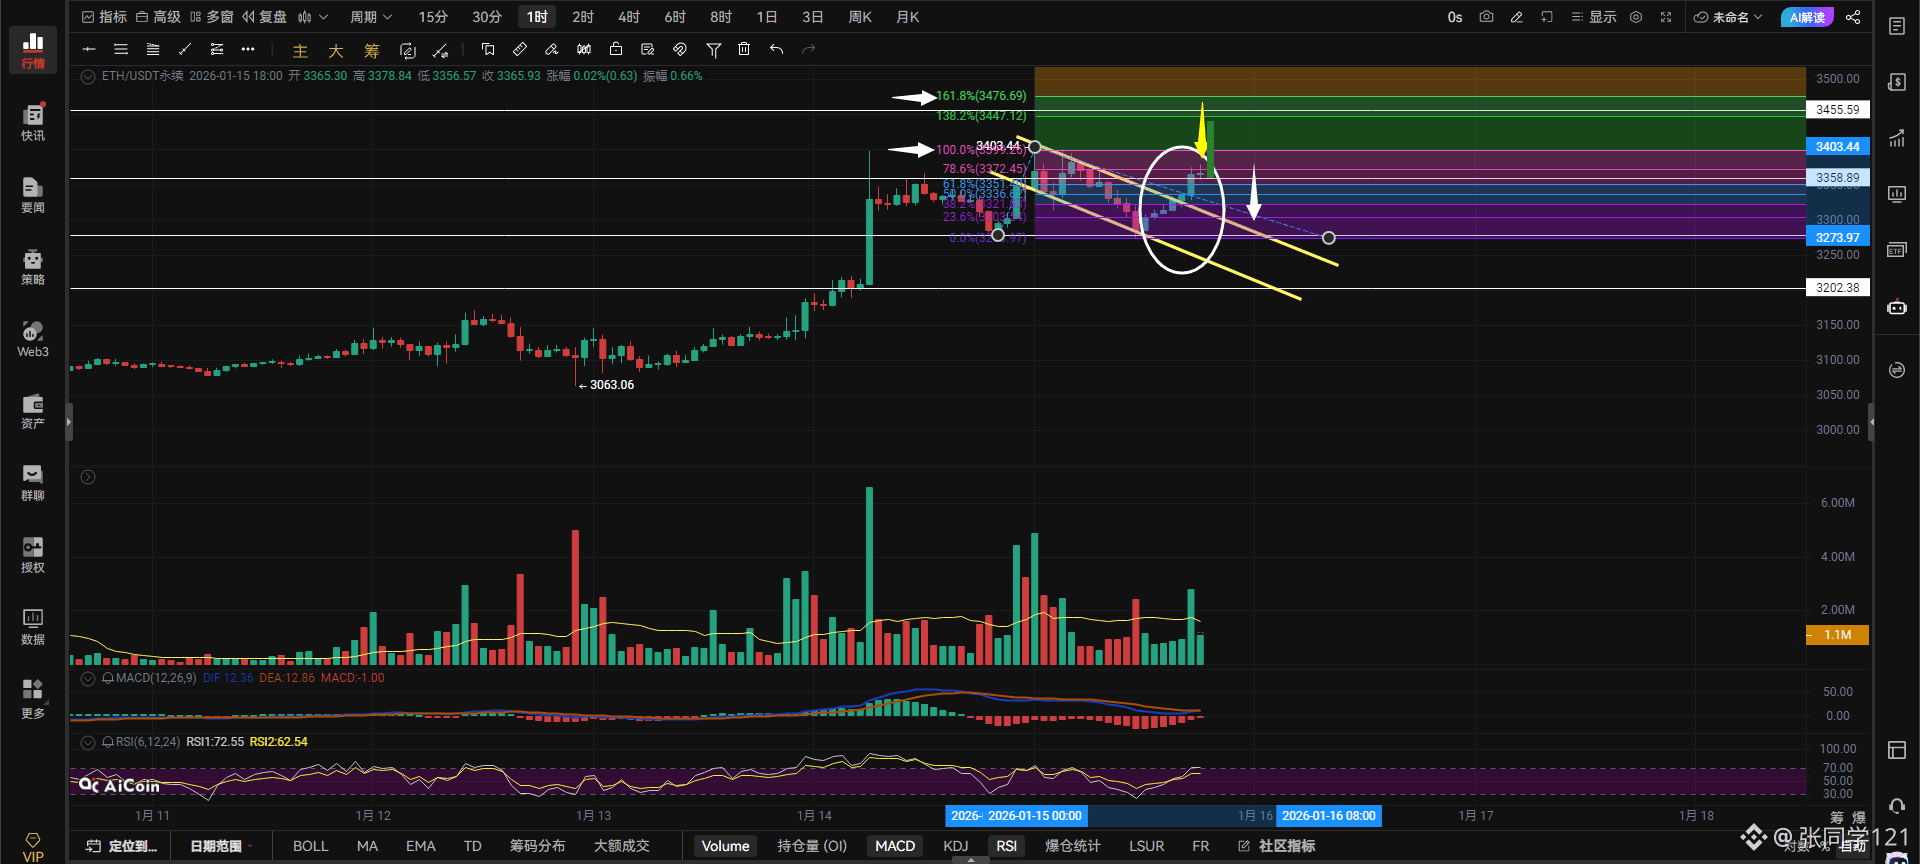Image resolution: width=1920 pixels, height=864 pixels.
Task: Open the 授权 authorization section
Action: click(x=33, y=554)
